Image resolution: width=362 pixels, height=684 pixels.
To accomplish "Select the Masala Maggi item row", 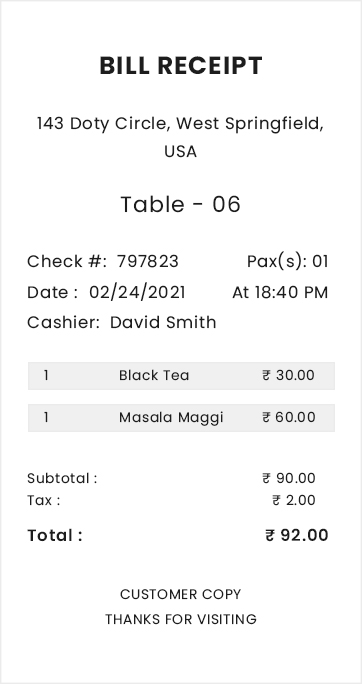I will click(x=181, y=417).
